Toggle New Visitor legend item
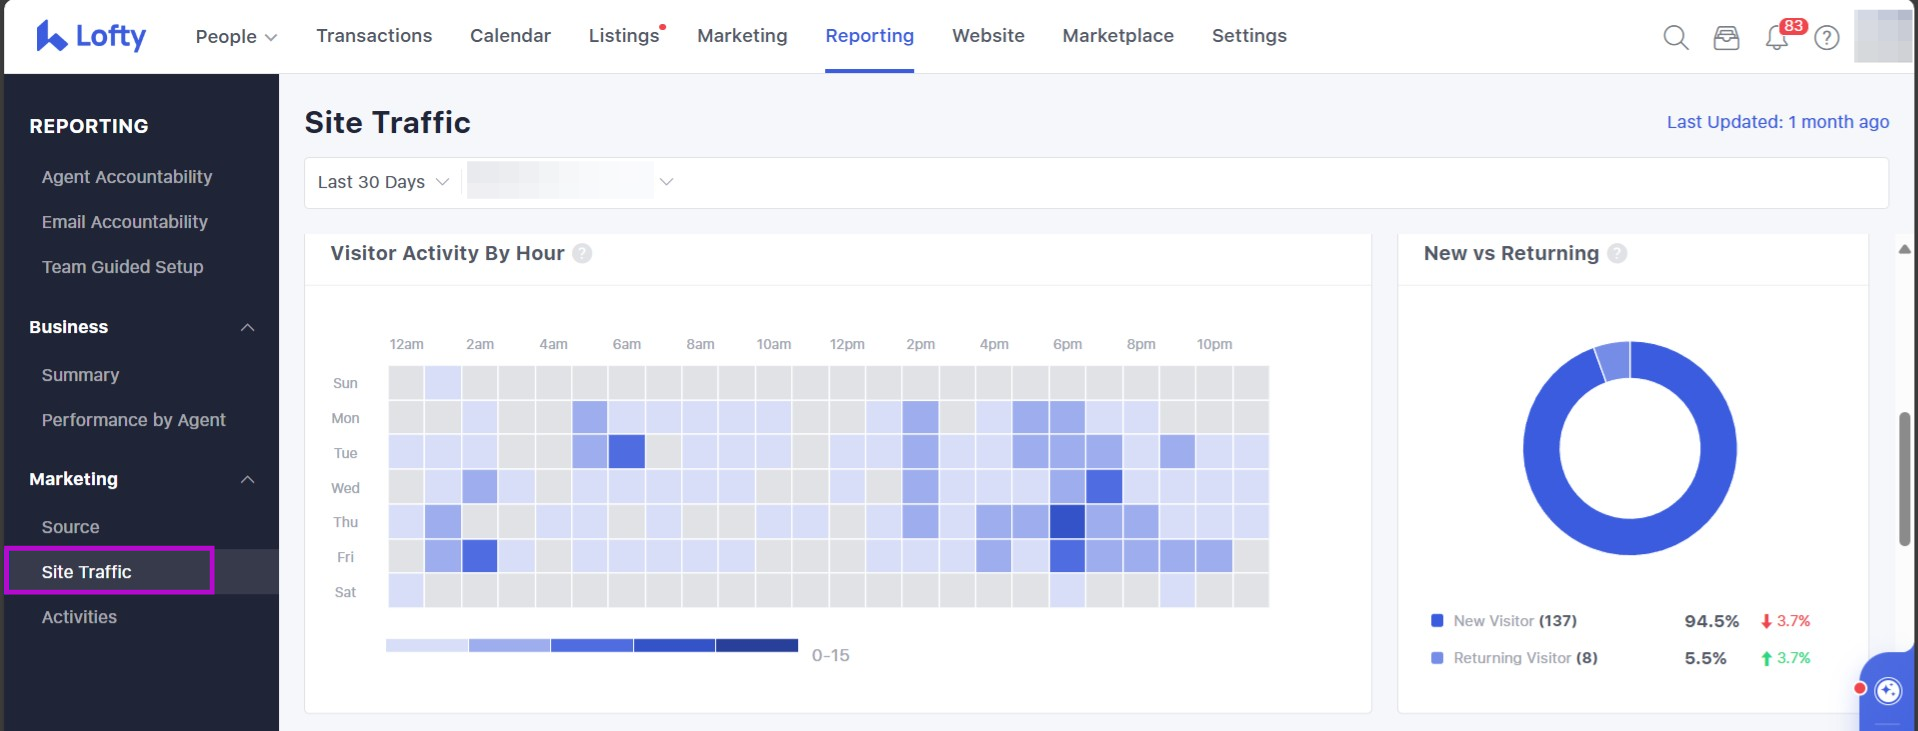Viewport: 1918px width, 731px height. [1505, 621]
